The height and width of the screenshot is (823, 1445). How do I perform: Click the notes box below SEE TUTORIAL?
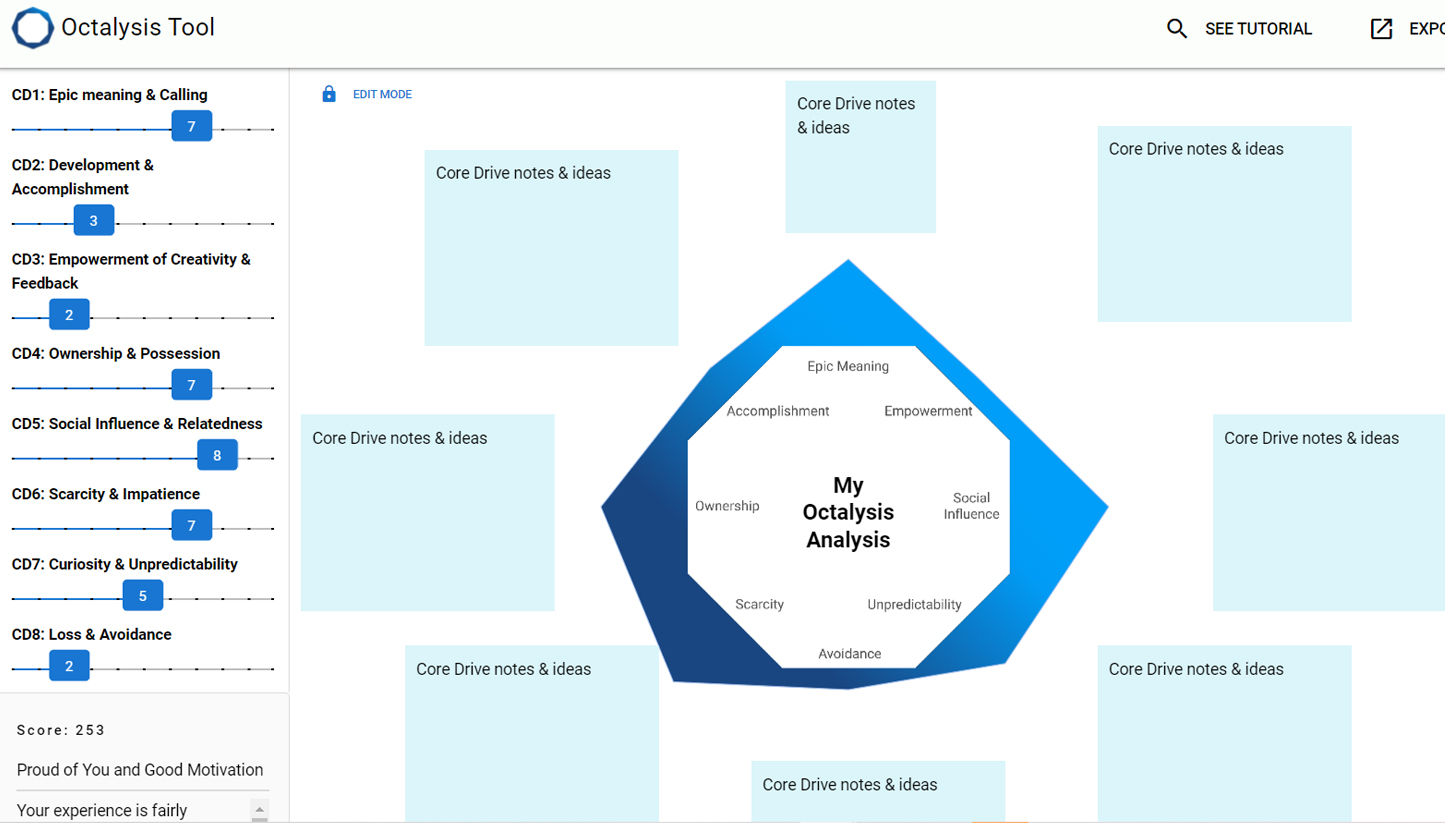coord(1224,224)
